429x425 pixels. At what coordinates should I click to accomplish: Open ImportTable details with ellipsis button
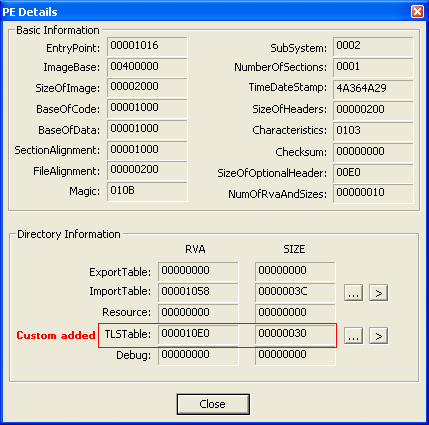click(x=353, y=293)
